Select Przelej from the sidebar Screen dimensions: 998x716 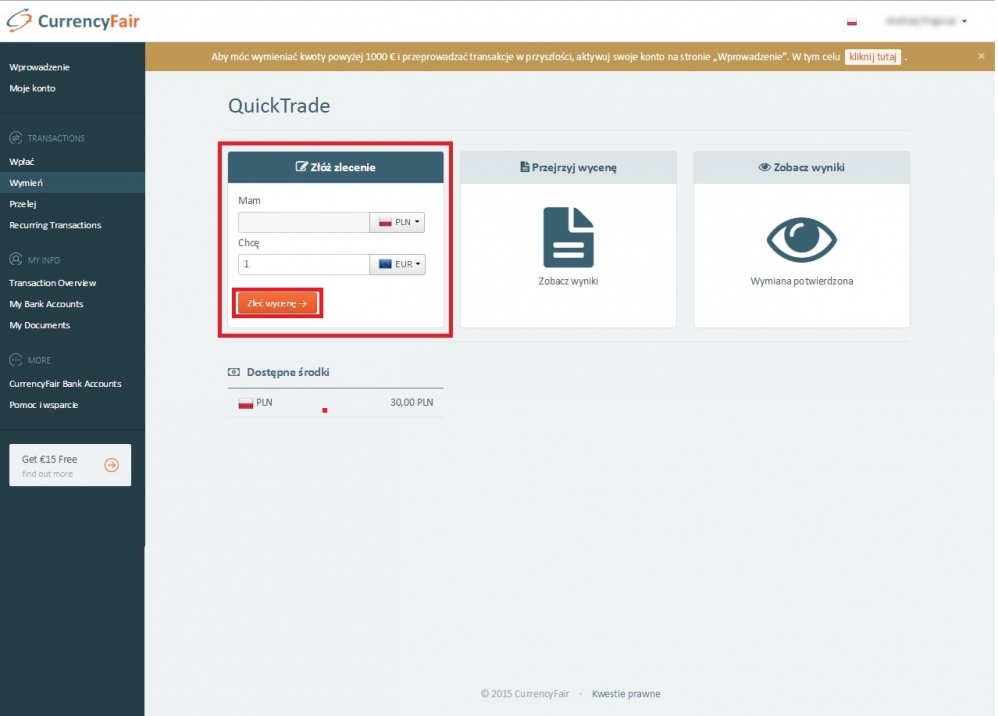point(23,204)
